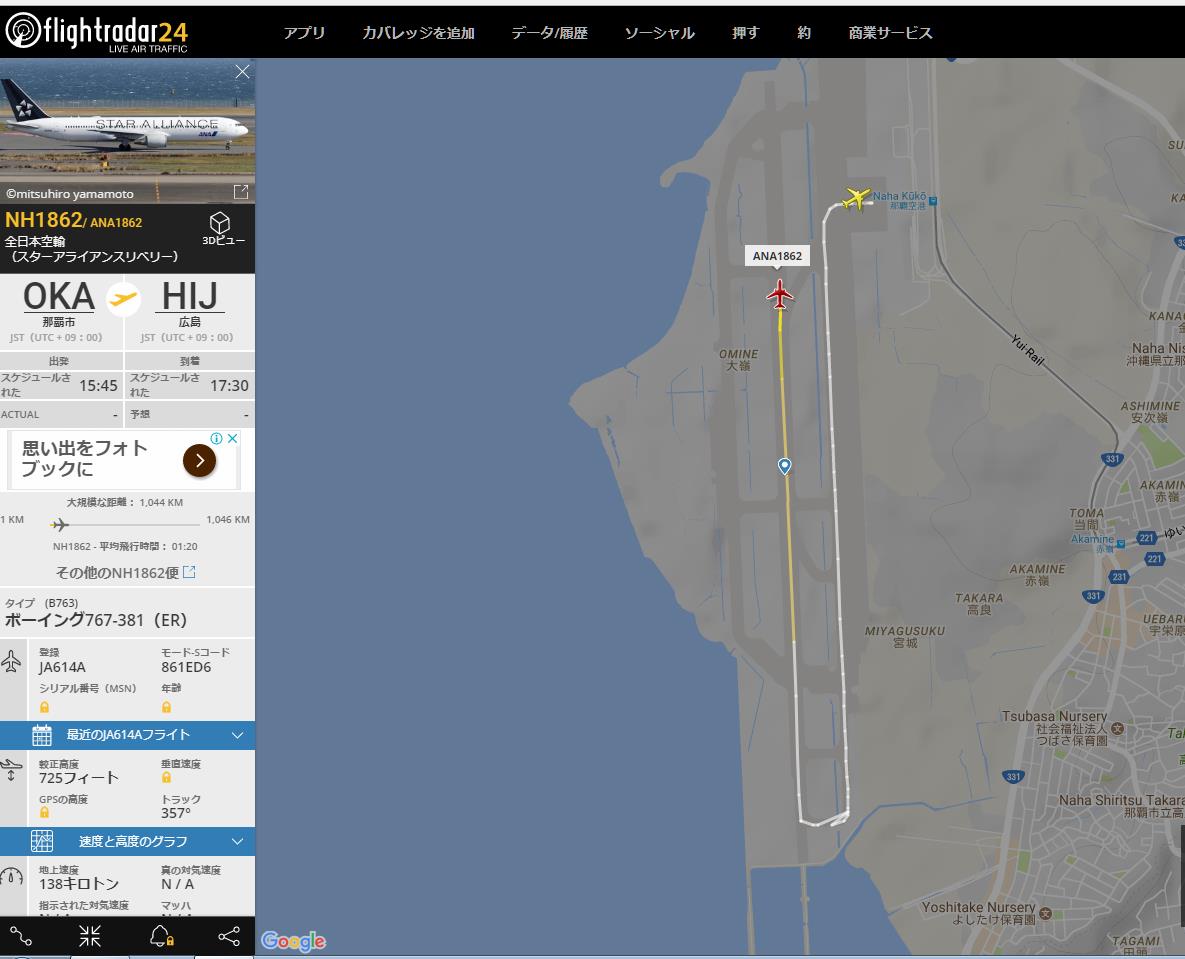Image resolution: width=1185 pixels, height=959 pixels.
Task: Open the 商業サービス menu
Action: click(x=890, y=32)
